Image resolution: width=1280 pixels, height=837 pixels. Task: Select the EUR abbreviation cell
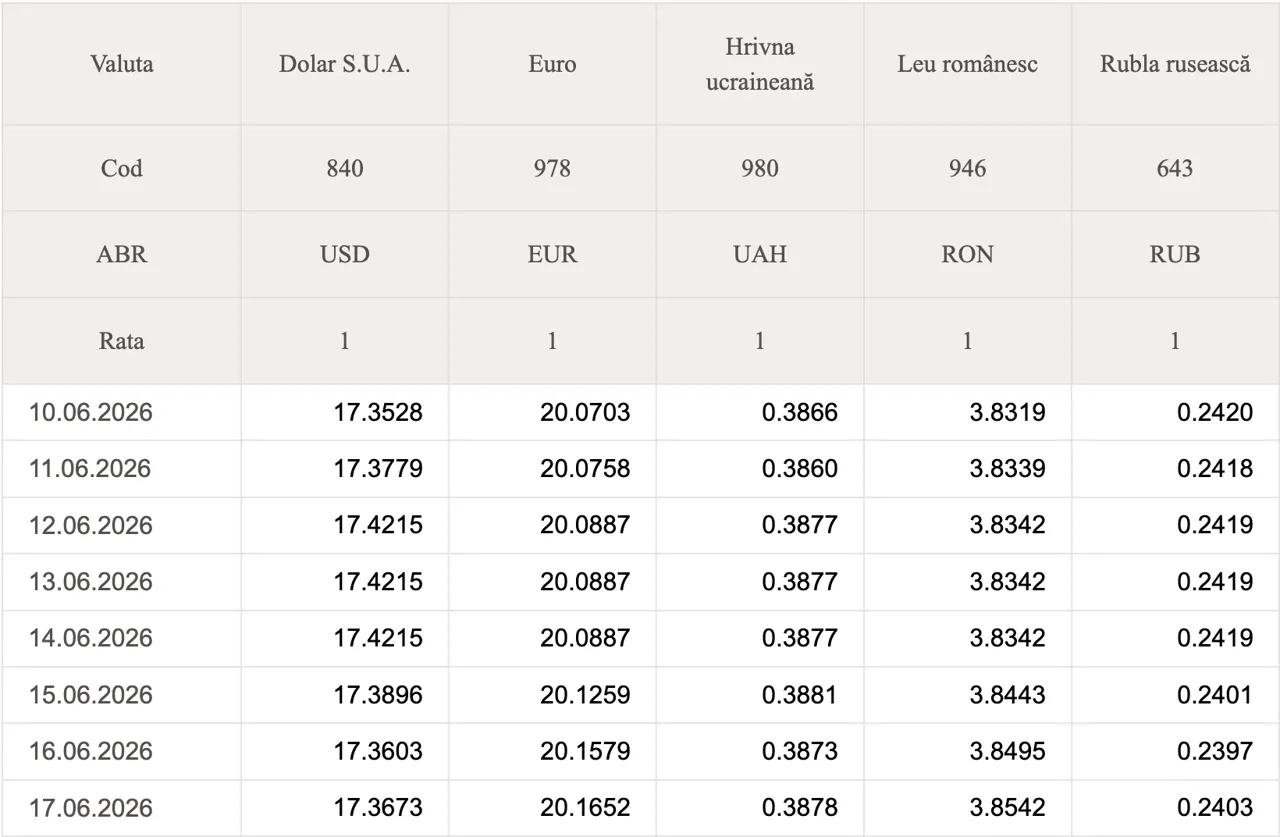[x=552, y=254]
